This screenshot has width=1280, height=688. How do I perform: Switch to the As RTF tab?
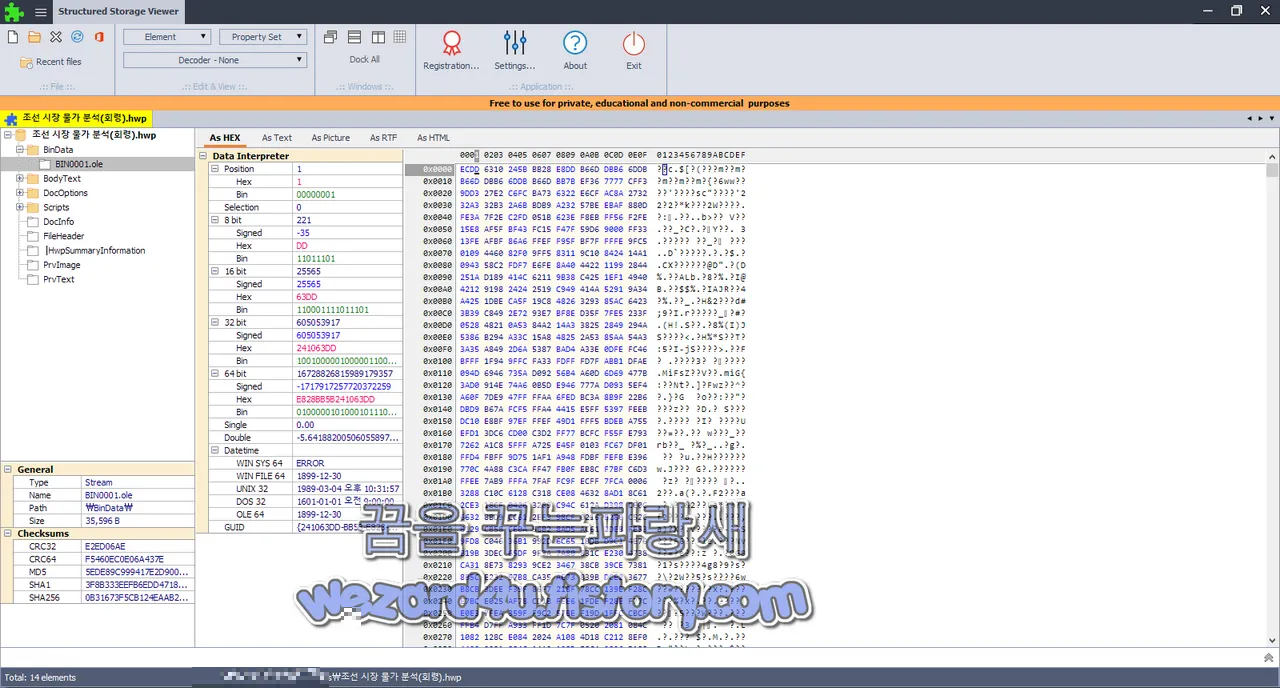pos(383,138)
